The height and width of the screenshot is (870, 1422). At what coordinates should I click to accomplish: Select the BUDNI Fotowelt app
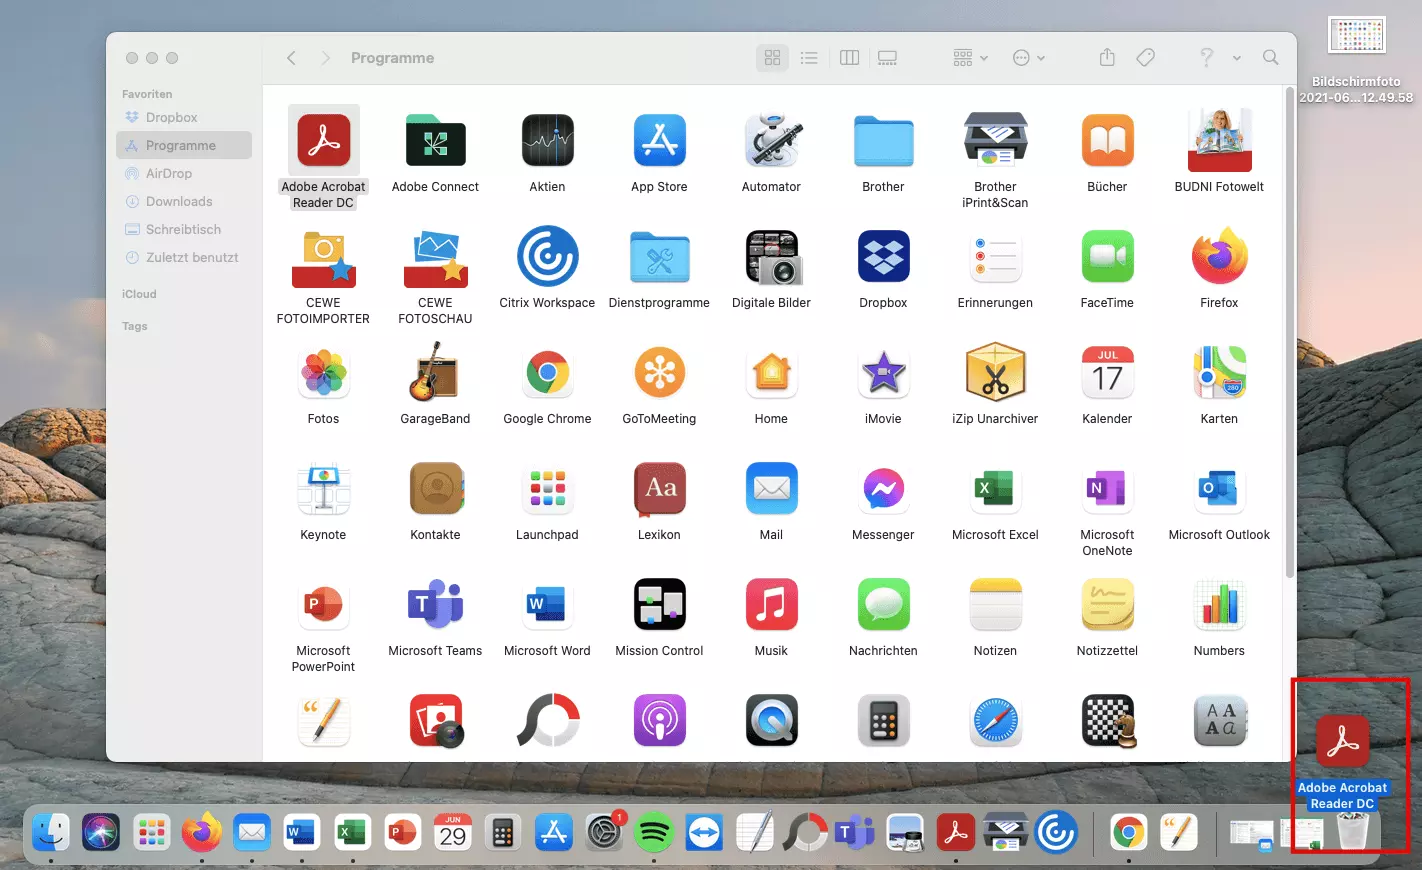click(1219, 141)
